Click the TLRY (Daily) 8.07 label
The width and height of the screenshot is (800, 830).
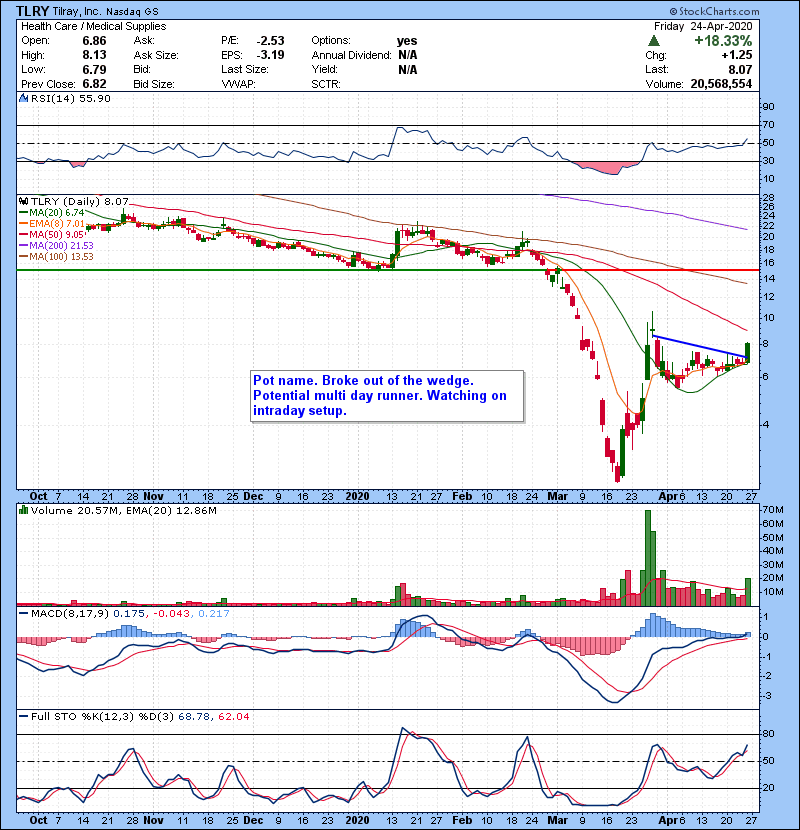coord(80,202)
